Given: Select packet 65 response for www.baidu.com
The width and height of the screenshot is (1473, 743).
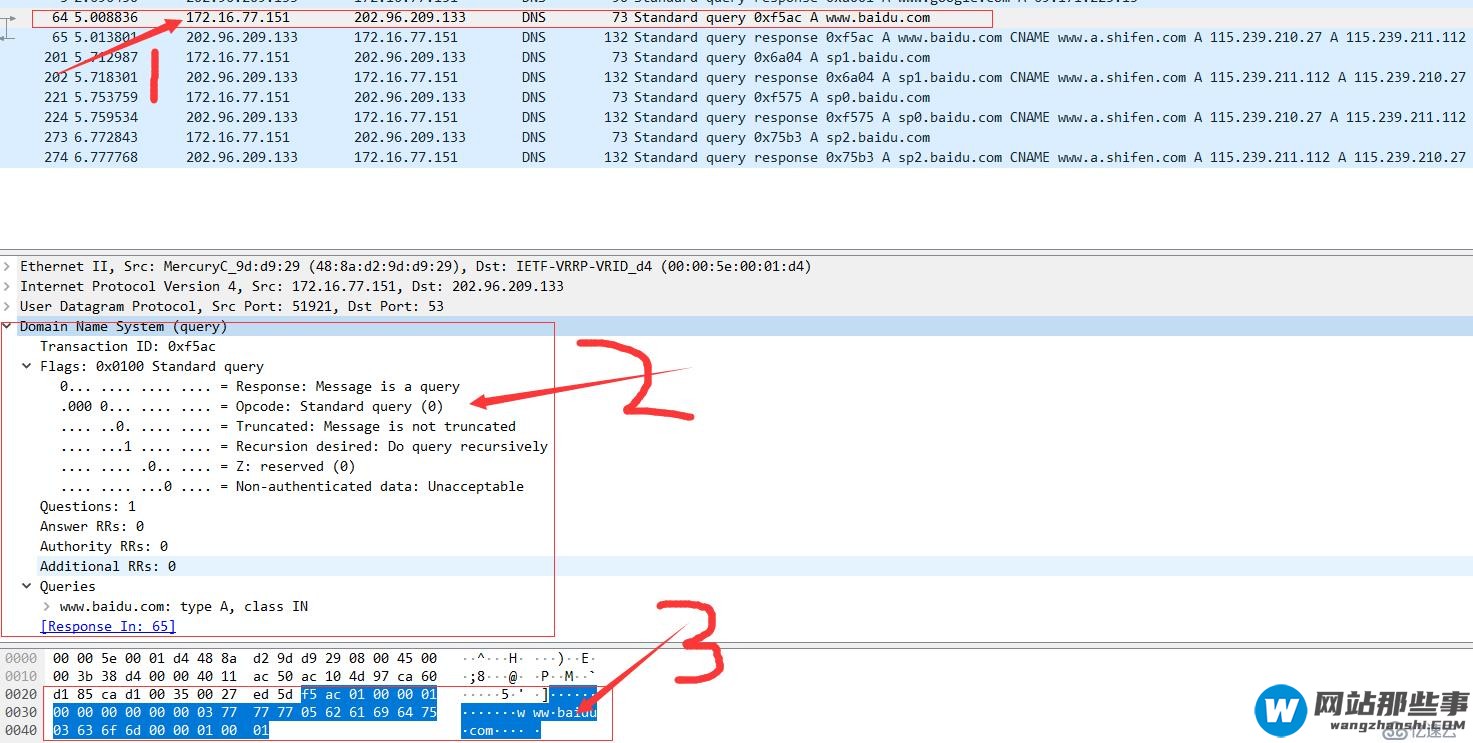Looking at the screenshot, I should point(736,37).
